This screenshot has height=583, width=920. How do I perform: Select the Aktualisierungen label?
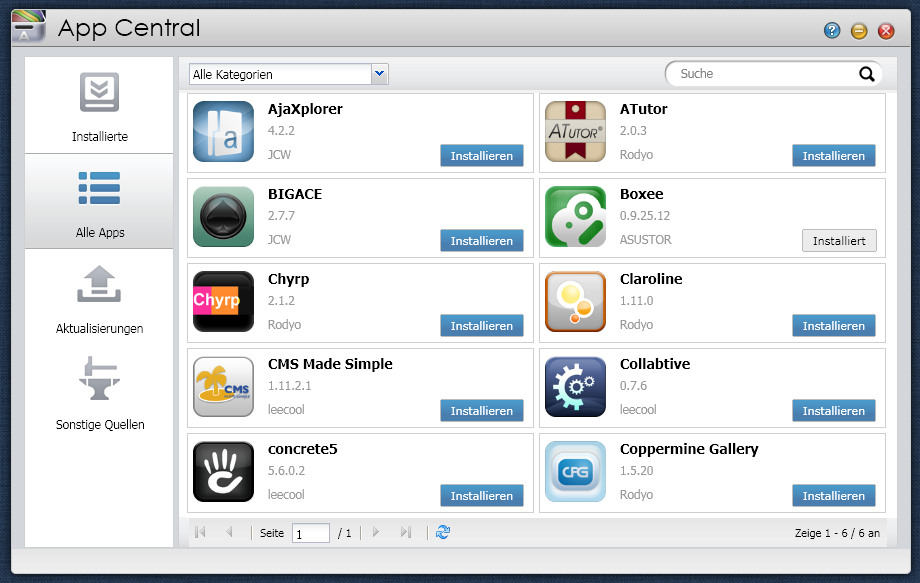pyautogui.click(x=99, y=328)
